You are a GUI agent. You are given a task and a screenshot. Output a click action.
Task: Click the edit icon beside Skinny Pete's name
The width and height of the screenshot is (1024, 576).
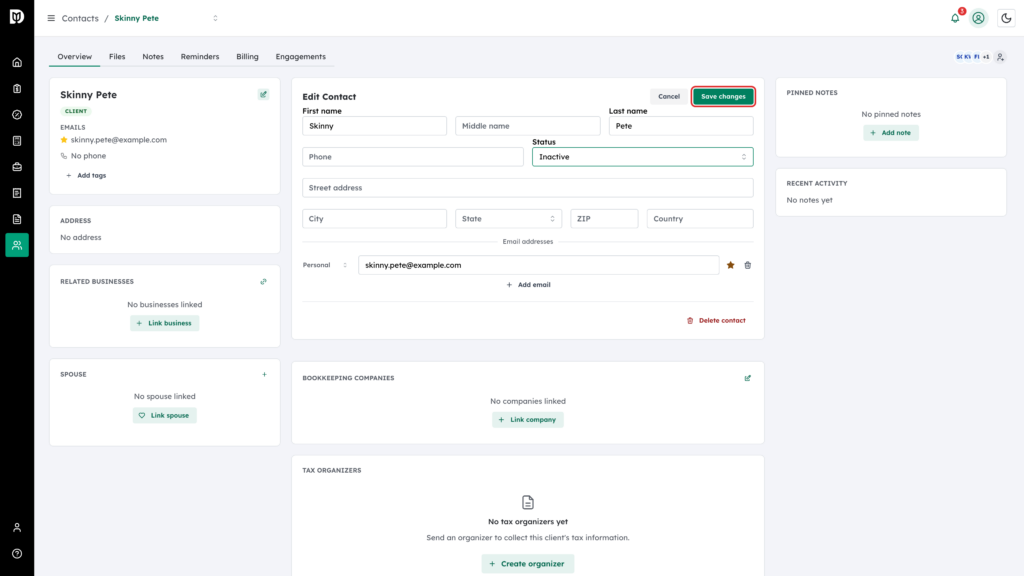264,95
